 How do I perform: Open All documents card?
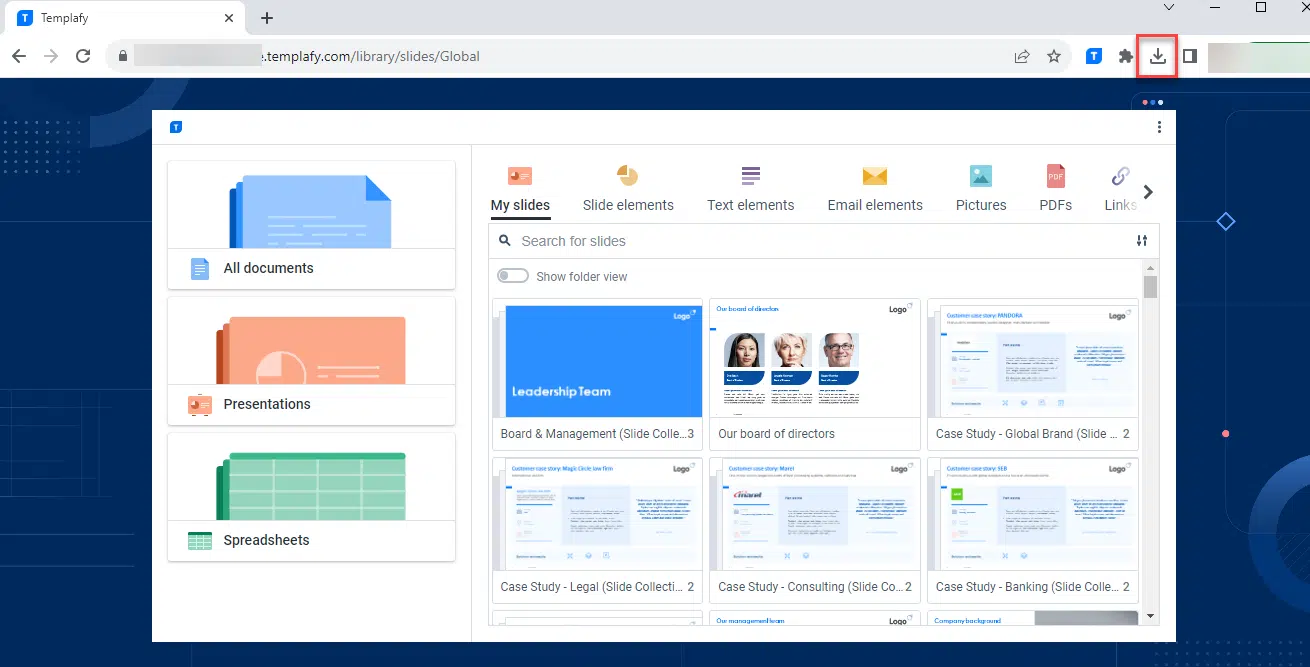pyautogui.click(x=311, y=225)
